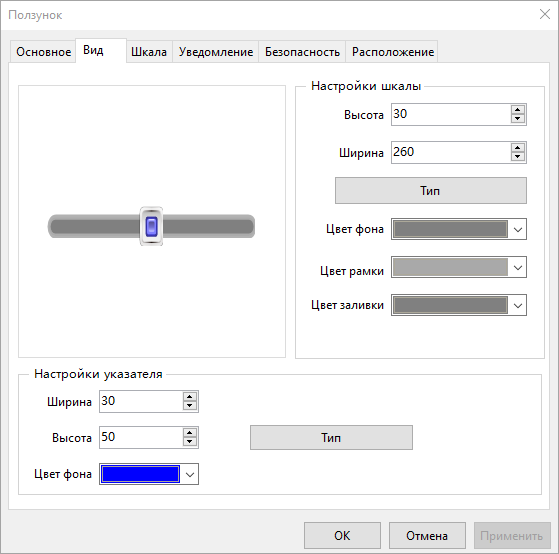Increase scale Ширина with up arrow

(518, 148)
